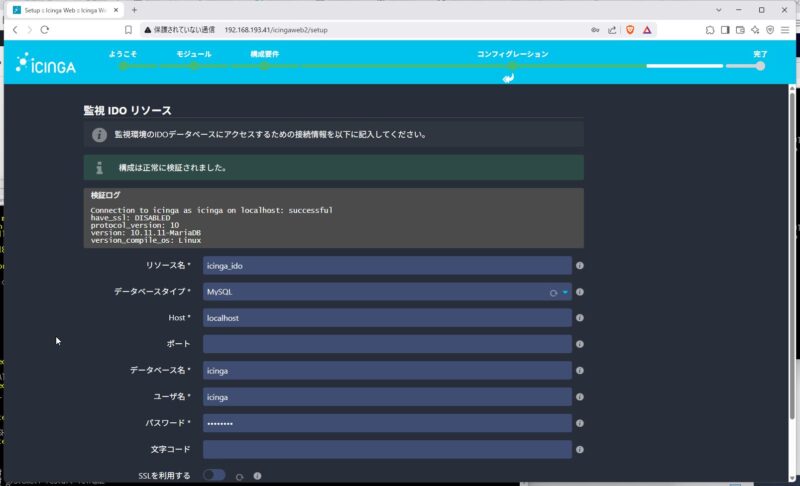Viewport: 800px width, 486px height.
Task: Click the insecure connection warning icon
Action: 147,30
